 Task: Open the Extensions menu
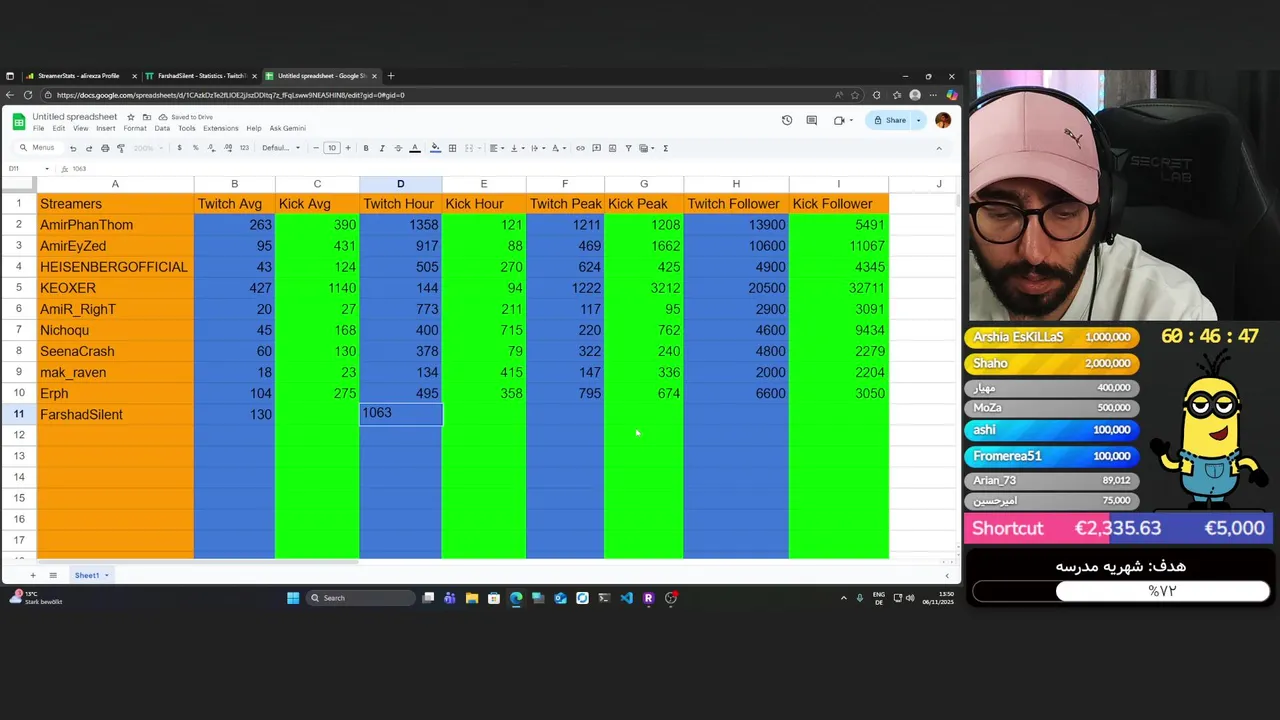pos(221,128)
